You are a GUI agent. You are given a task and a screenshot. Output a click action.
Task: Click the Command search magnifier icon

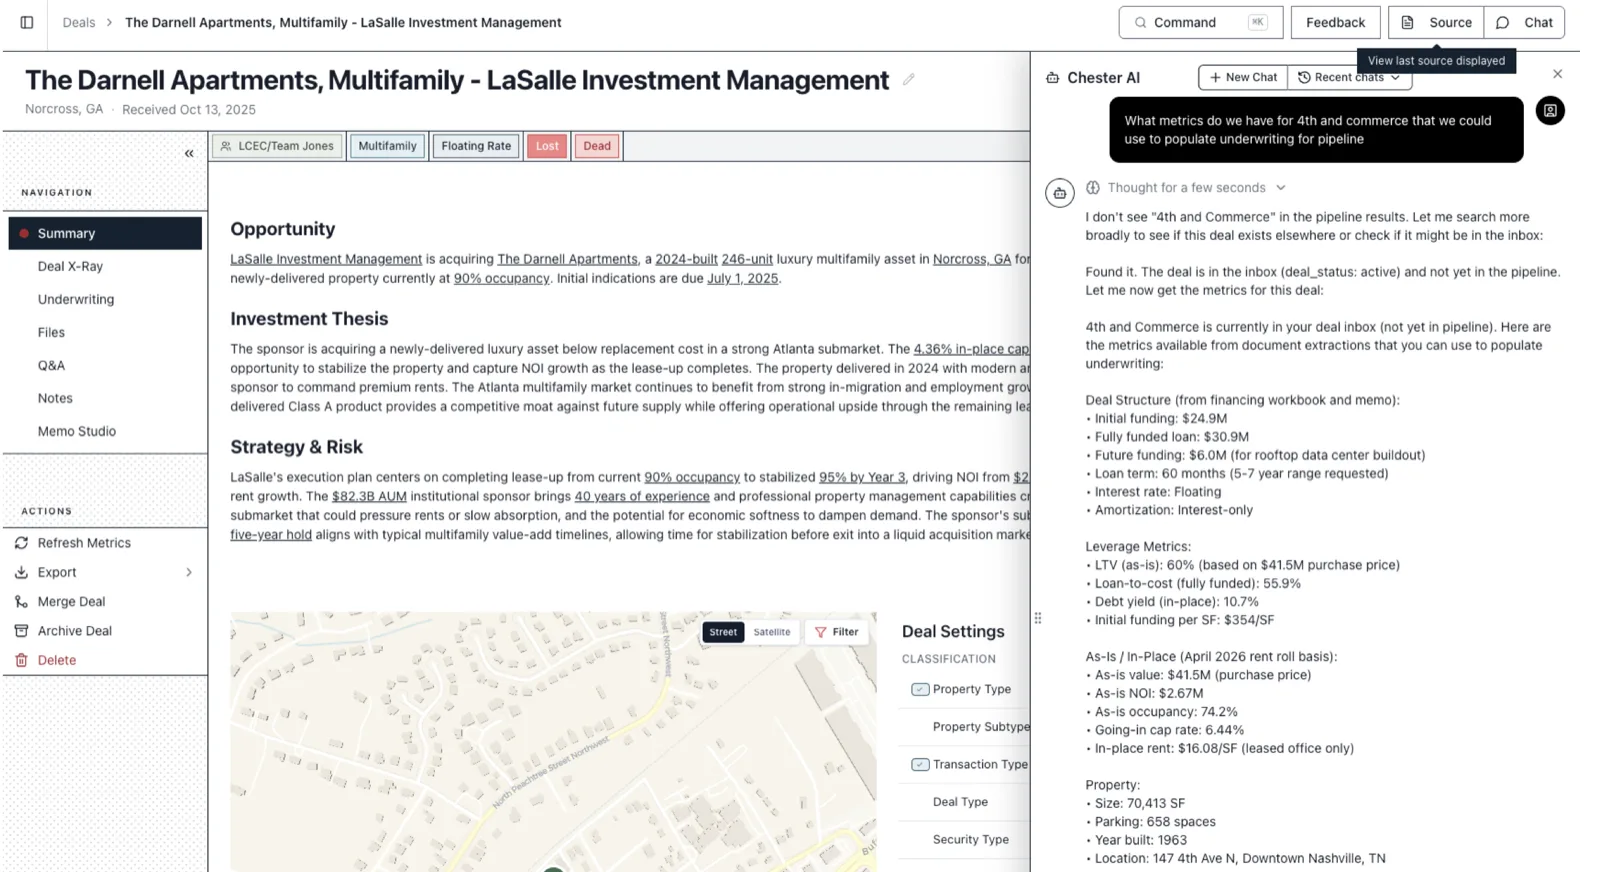1140,22
